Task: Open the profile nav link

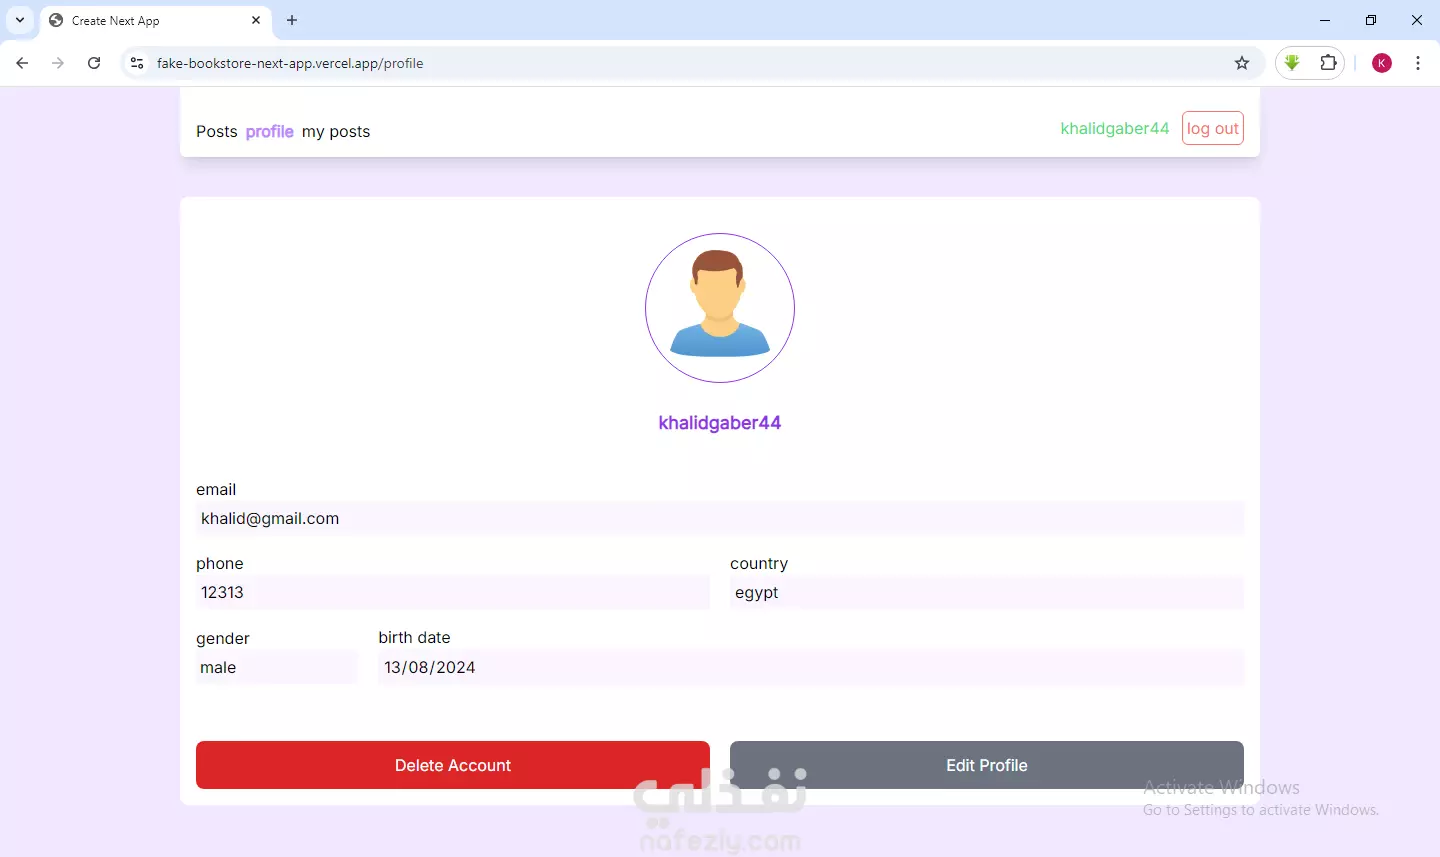Action: point(270,131)
